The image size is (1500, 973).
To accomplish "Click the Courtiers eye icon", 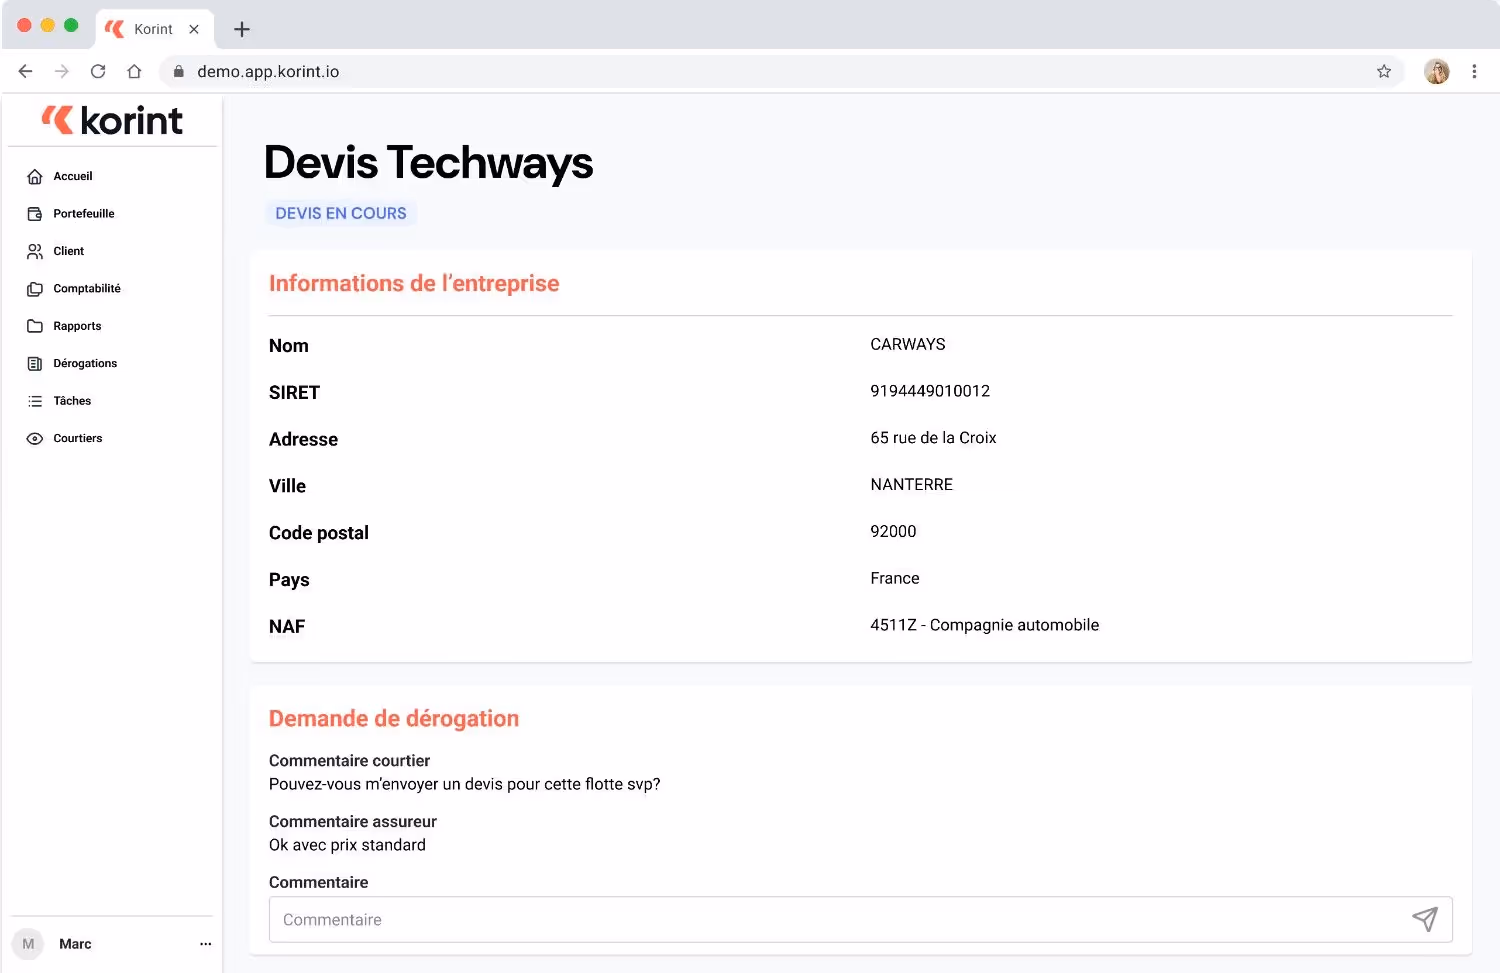I will 35,439.
